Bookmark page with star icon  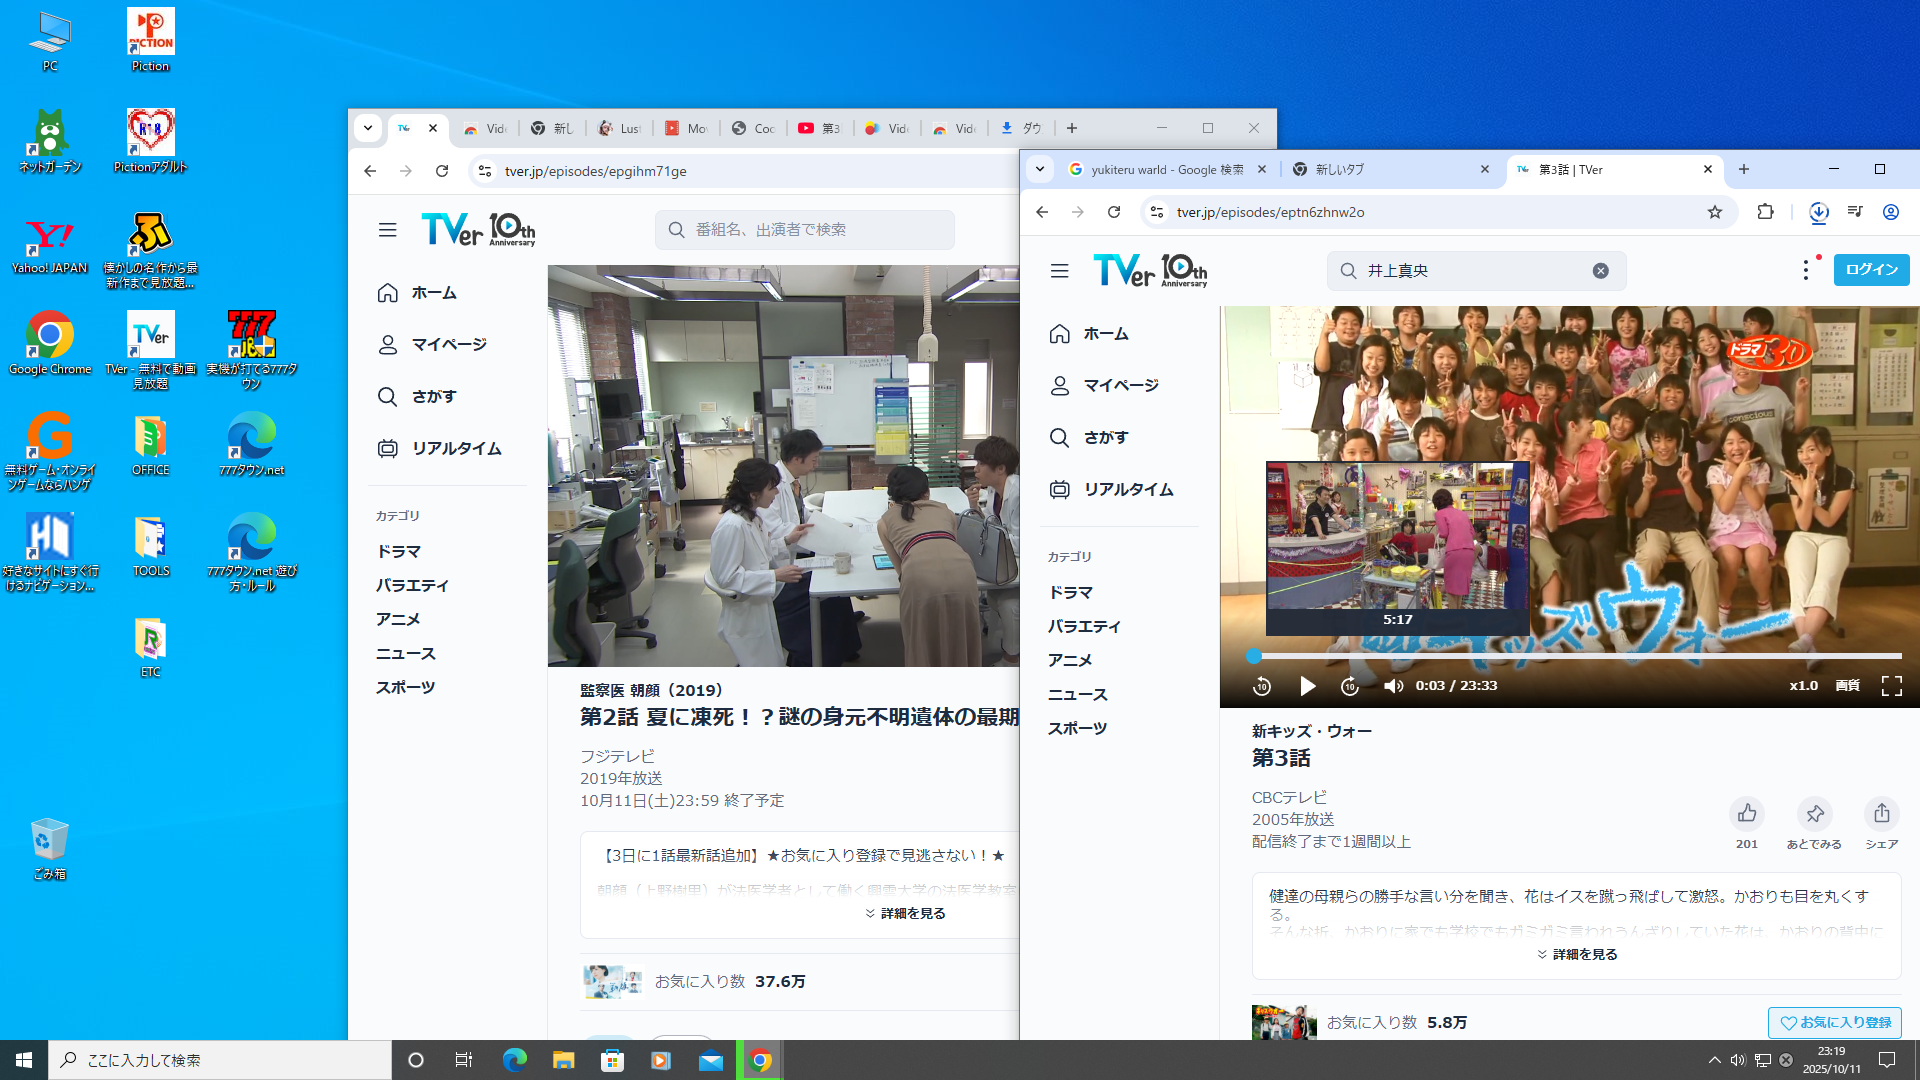tap(1715, 212)
